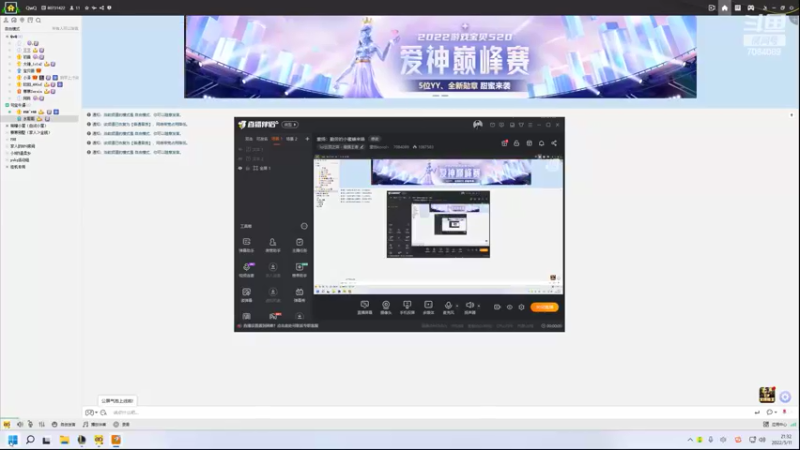Click the equalizer icon in YY bottom bar
This screenshot has height=450, width=800.
point(42,424)
